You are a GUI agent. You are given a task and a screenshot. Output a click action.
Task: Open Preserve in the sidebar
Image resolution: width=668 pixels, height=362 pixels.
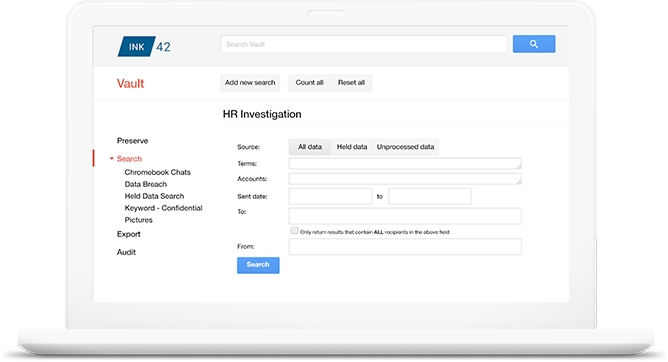(x=132, y=141)
